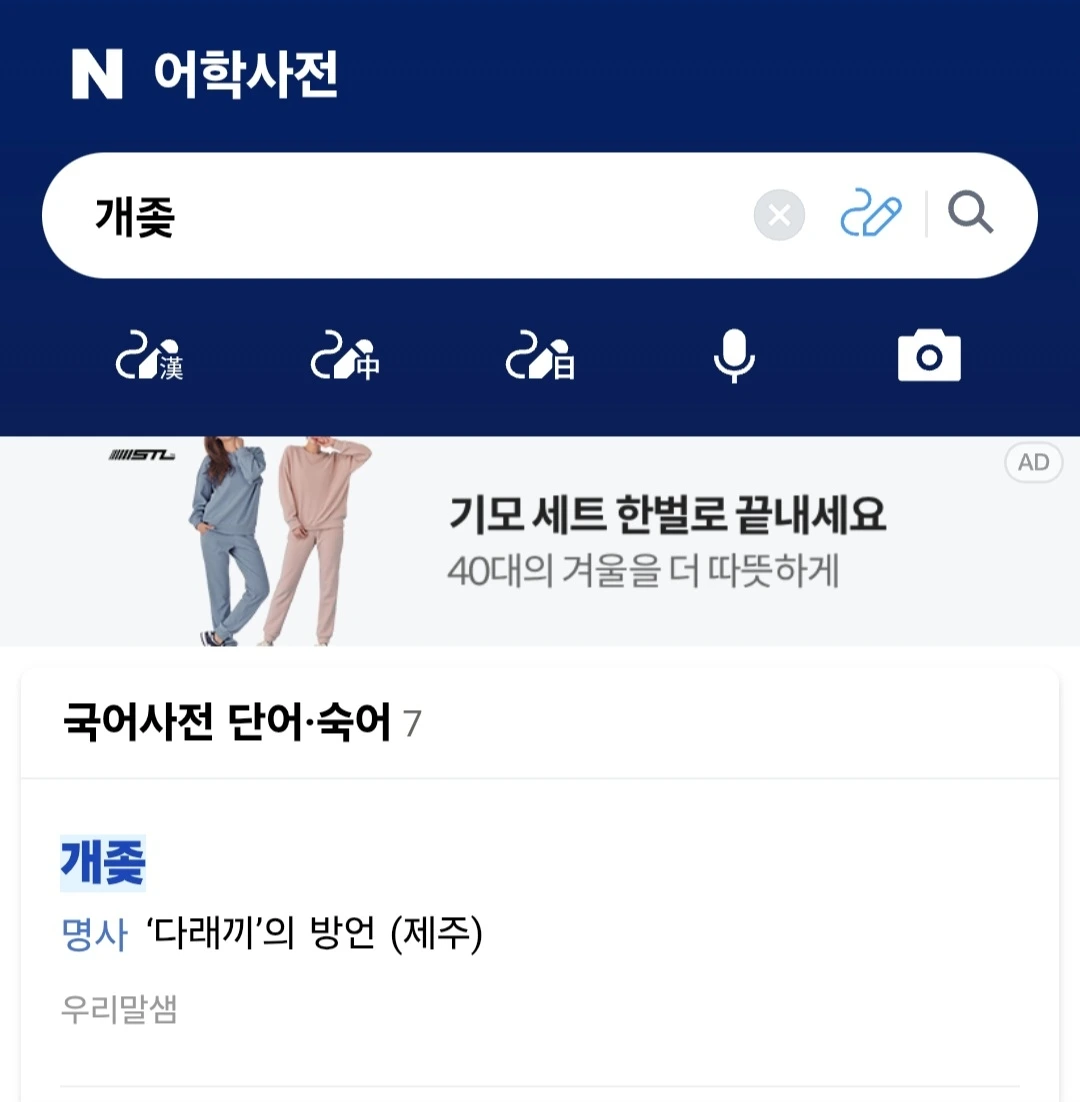Open camera search icon

pos(930,356)
